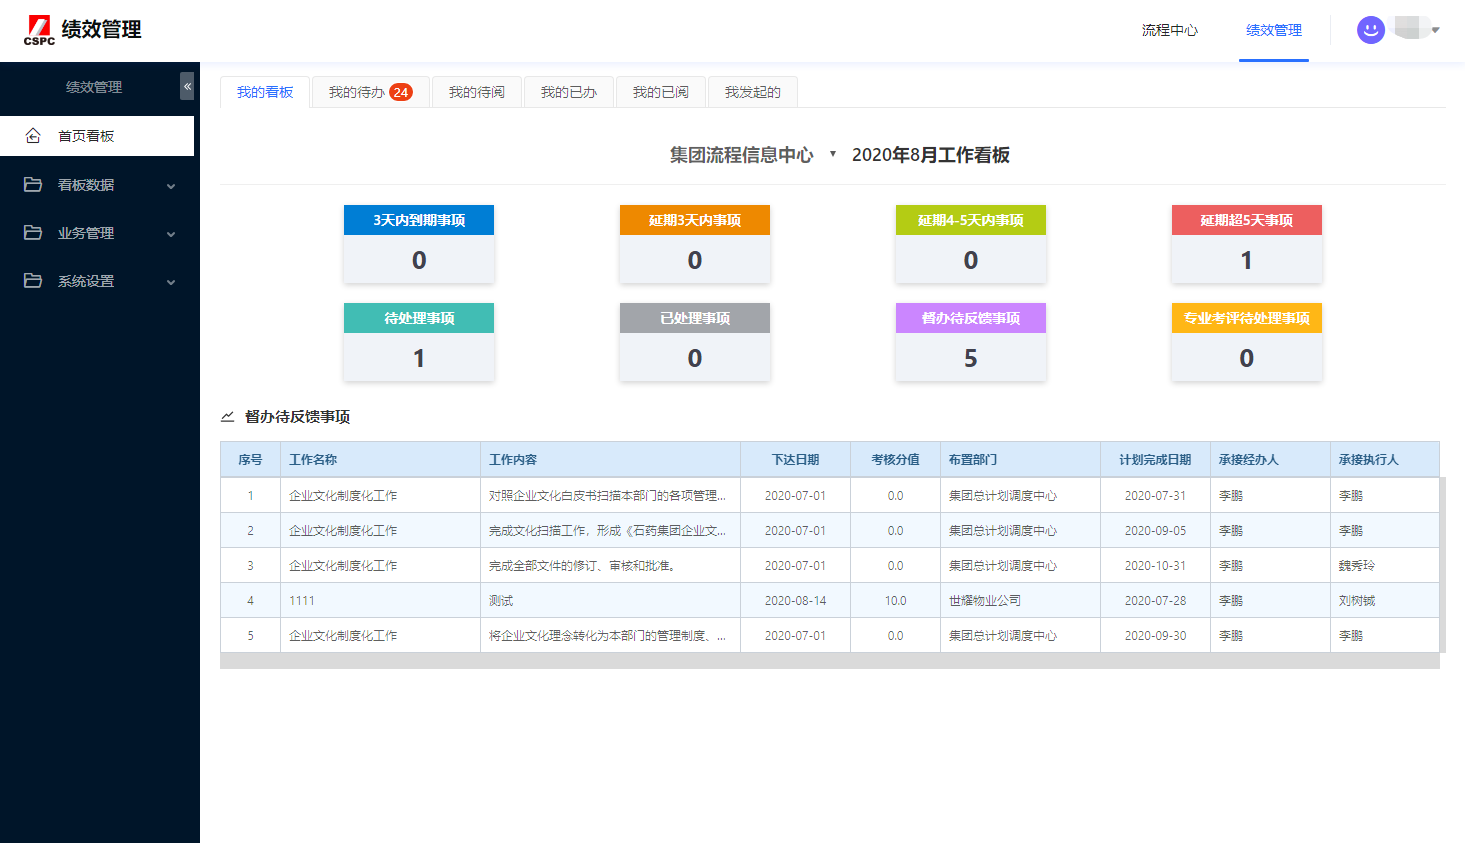Viewport: 1465px width, 843px height.
Task: Open the 延期4-5天内事项 card
Action: [971, 243]
